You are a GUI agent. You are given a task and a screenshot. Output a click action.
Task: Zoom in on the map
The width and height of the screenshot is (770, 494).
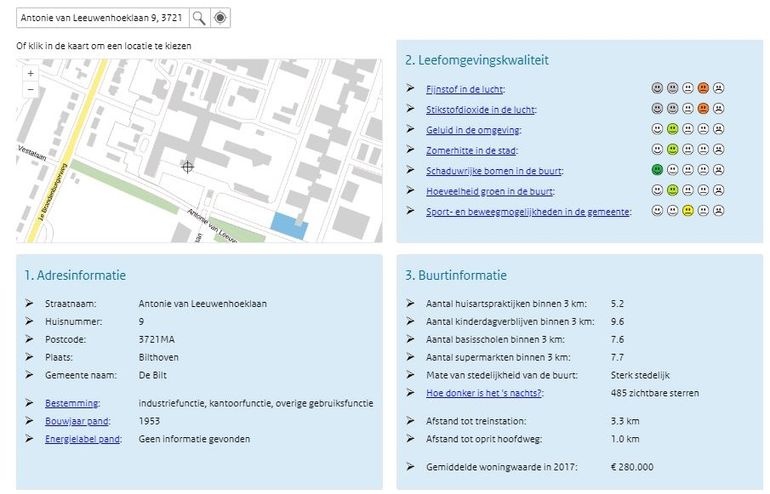tap(30, 73)
